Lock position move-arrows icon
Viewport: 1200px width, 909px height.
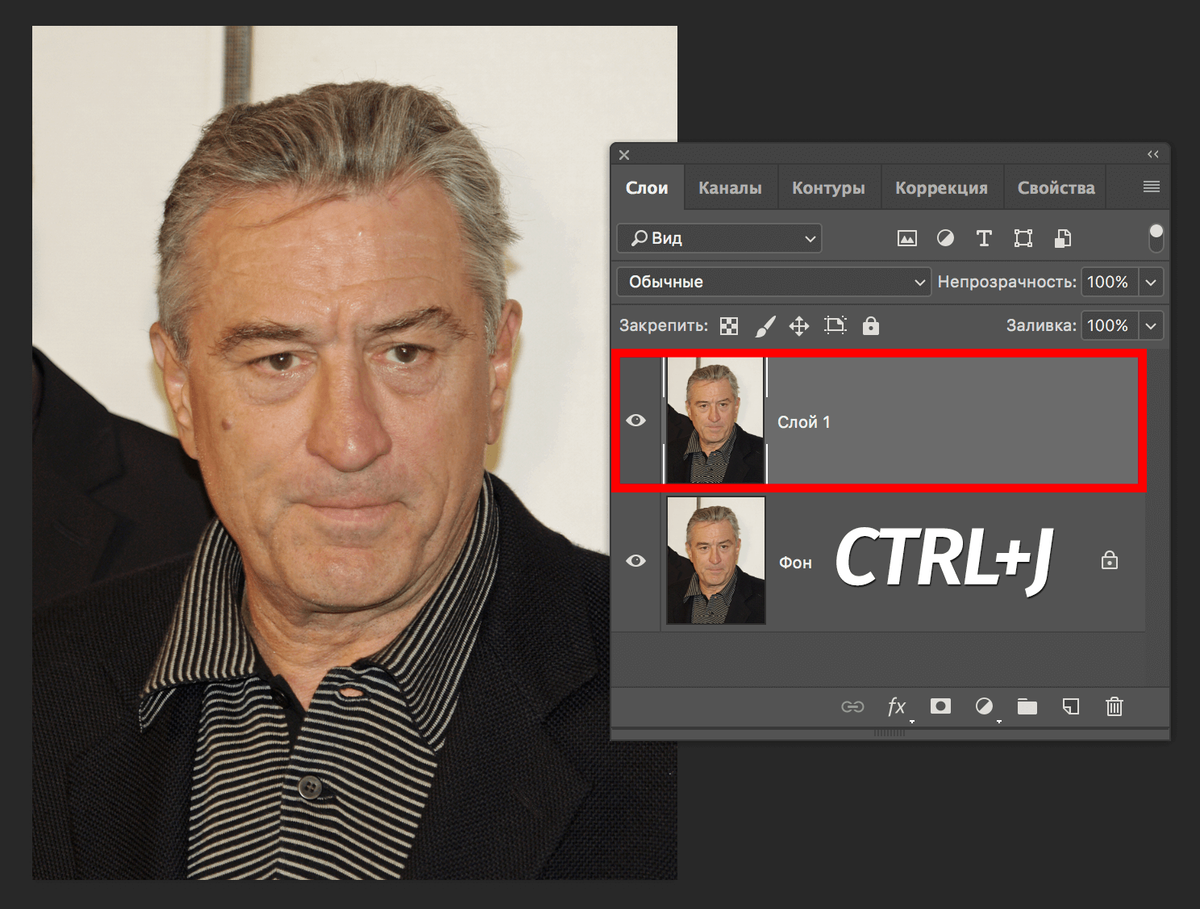[x=799, y=326]
